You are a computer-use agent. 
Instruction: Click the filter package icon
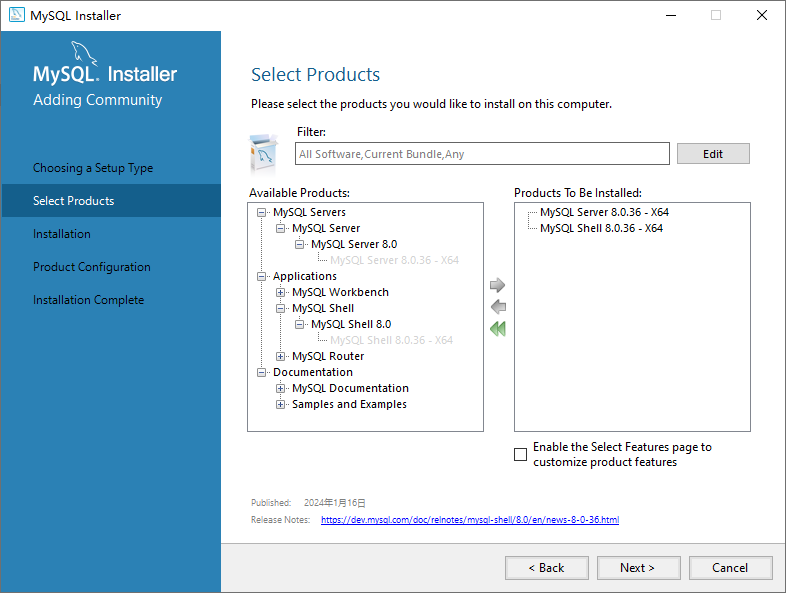pyautogui.click(x=263, y=154)
